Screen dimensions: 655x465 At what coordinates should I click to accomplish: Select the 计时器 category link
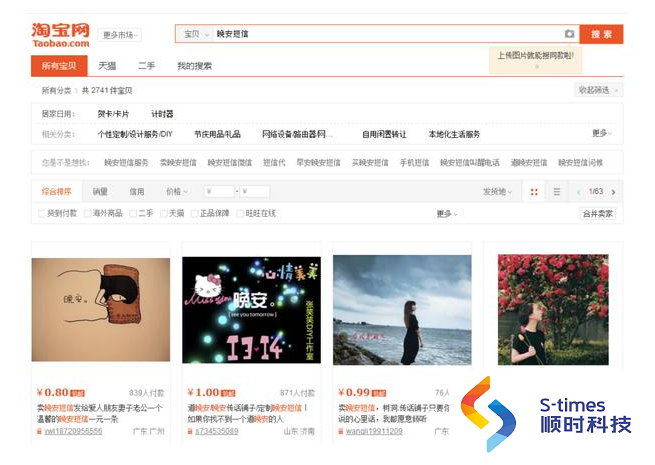point(162,114)
